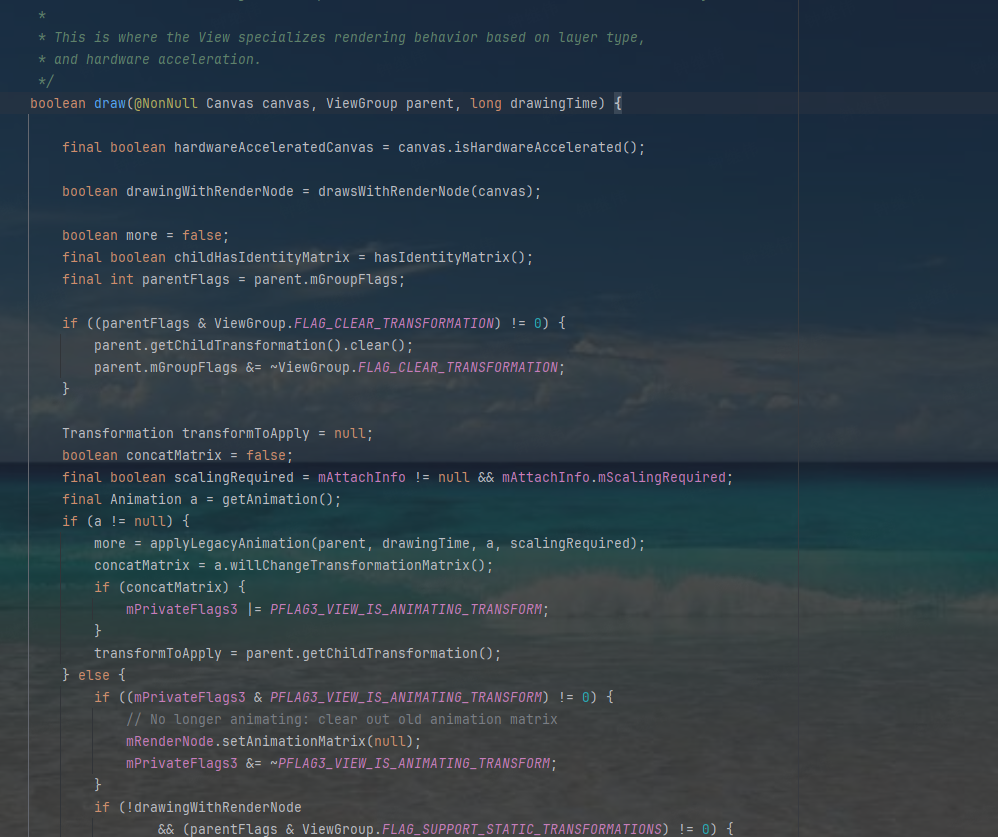Click the willChangeTransformationMatrix() call

[357, 565]
